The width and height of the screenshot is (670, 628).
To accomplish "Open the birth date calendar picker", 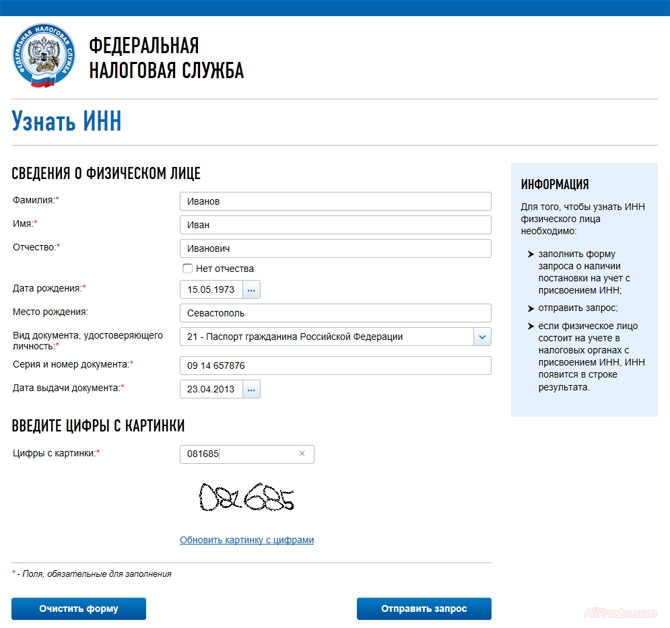I will point(251,290).
